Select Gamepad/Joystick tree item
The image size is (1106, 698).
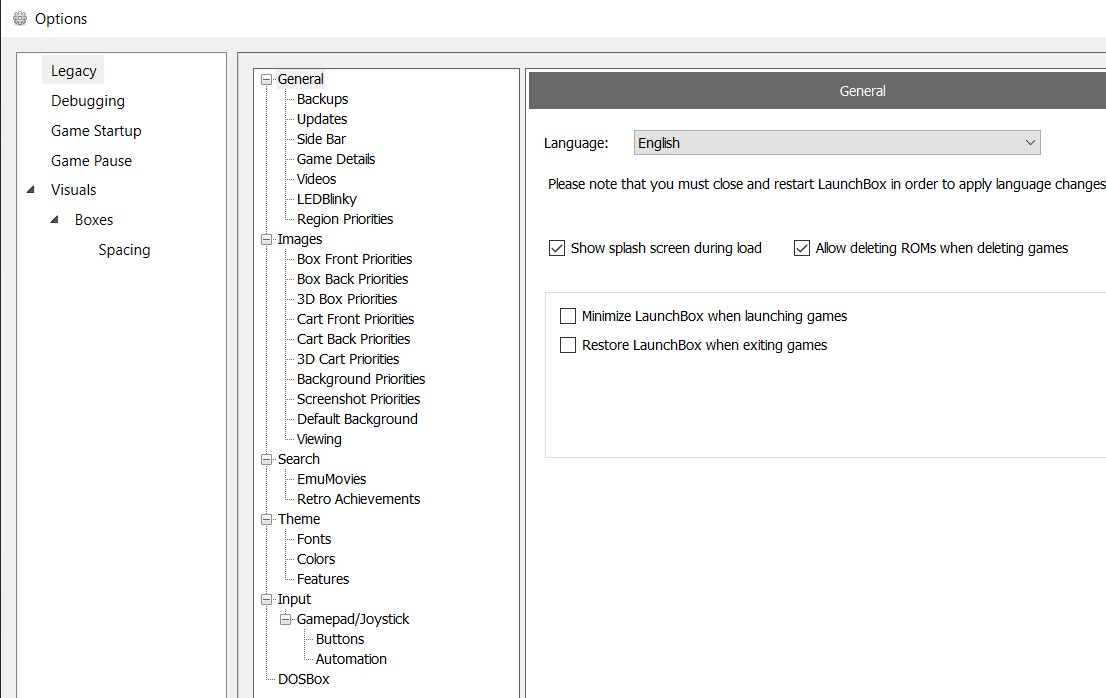point(353,618)
